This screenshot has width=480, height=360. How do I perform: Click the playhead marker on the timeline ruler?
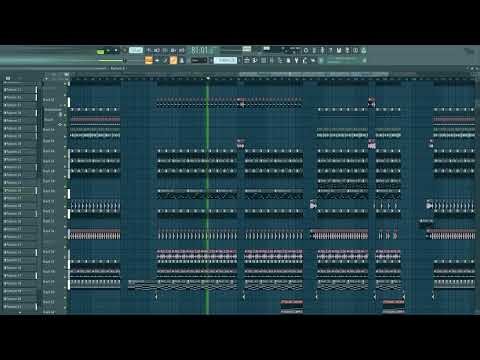coord(208,78)
